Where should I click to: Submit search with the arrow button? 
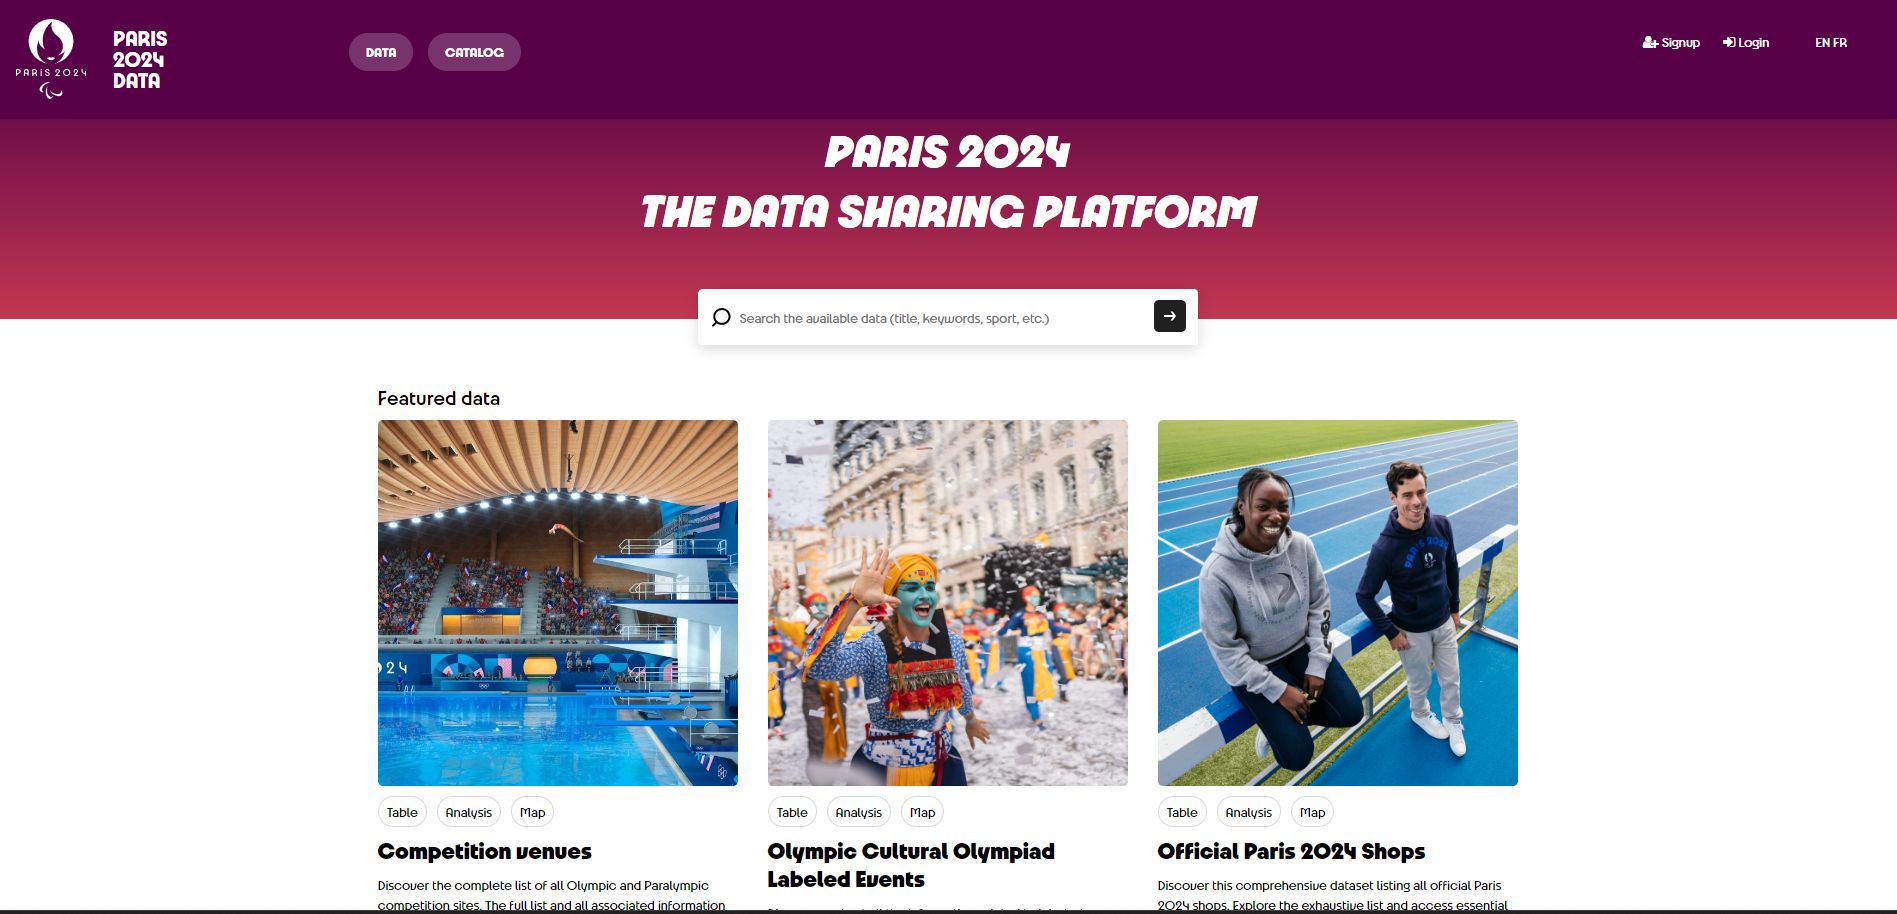(x=1170, y=316)
